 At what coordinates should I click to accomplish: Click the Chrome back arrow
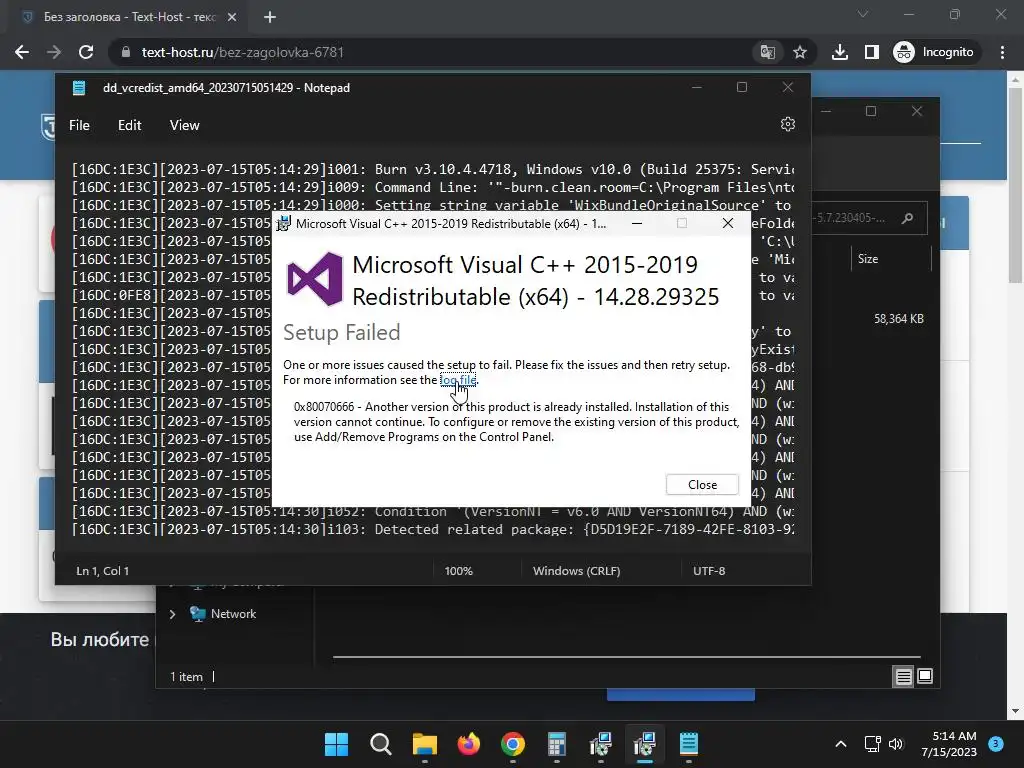(x=22, y=52)
